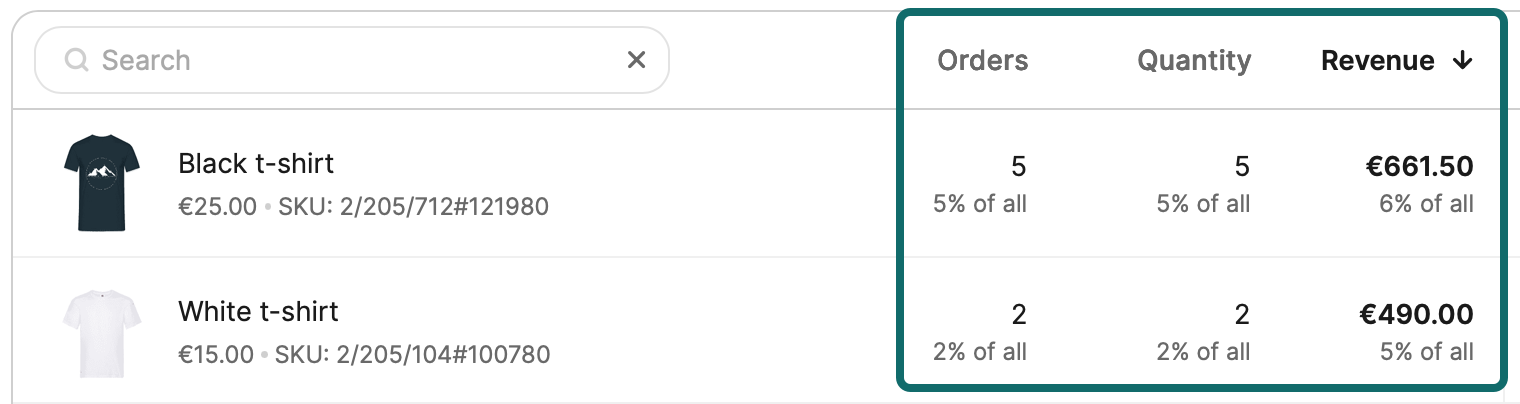Focus the Search input field
This screenshot has height=404, width=1520.
pos(350,60)
